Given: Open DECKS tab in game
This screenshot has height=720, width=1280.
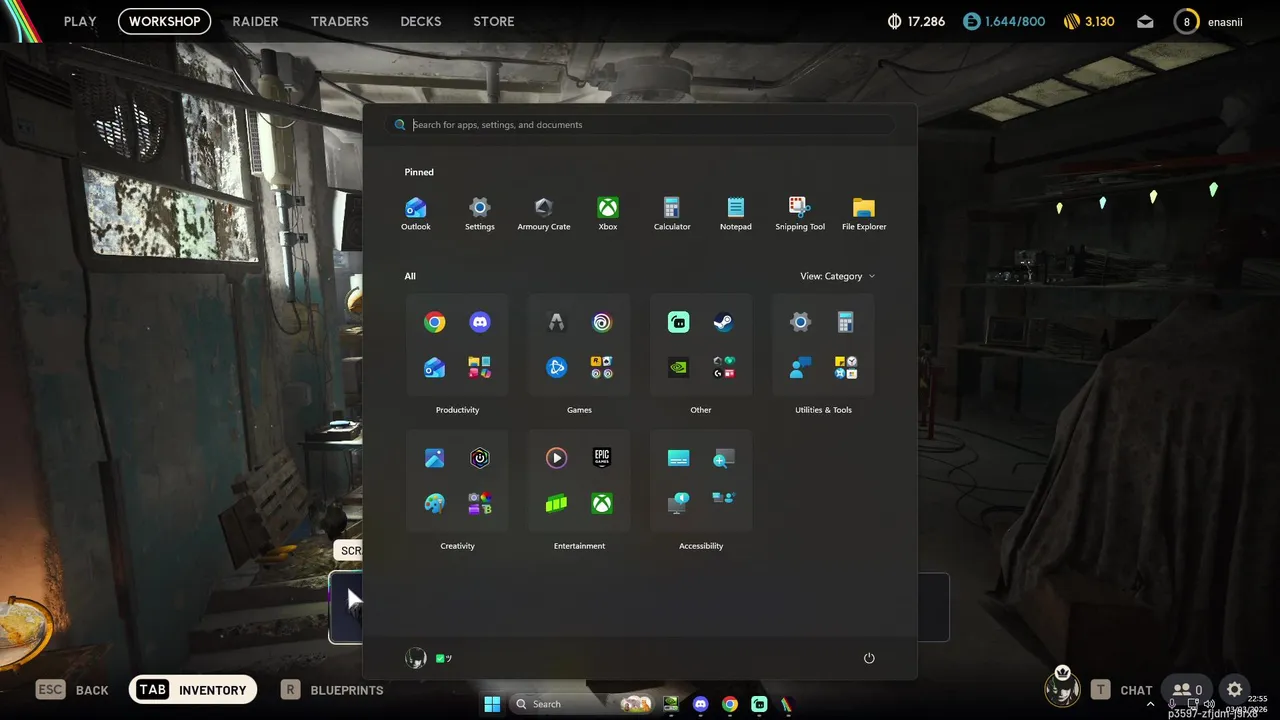Looking at the screenshot, I should tap(420, 21).
